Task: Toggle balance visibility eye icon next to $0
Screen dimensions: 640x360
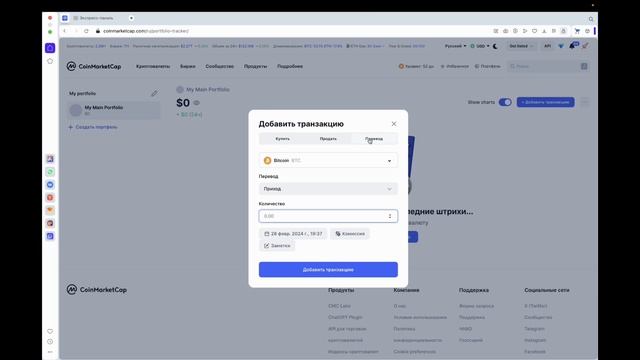Action: (x=196, y=103)
